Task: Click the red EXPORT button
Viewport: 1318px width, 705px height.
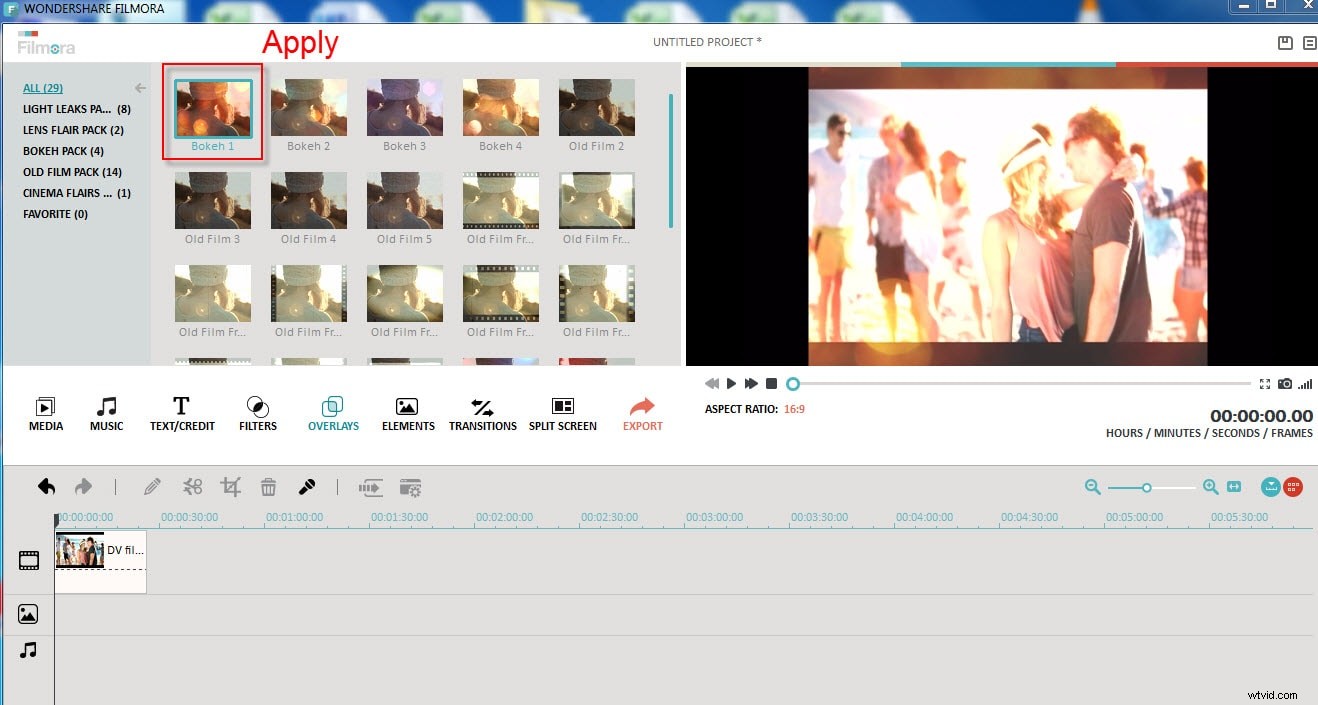Action: [x=642, y=410]
